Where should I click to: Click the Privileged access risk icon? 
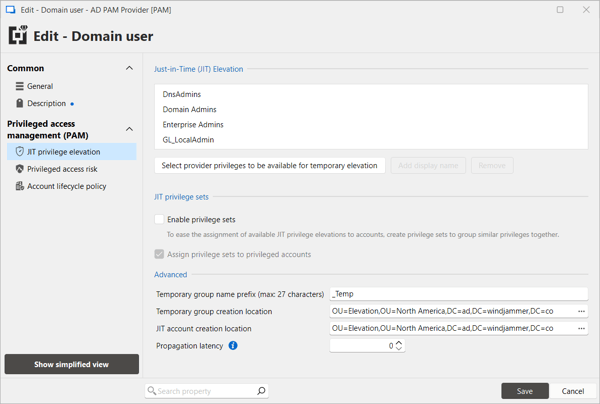click(20, 169)
